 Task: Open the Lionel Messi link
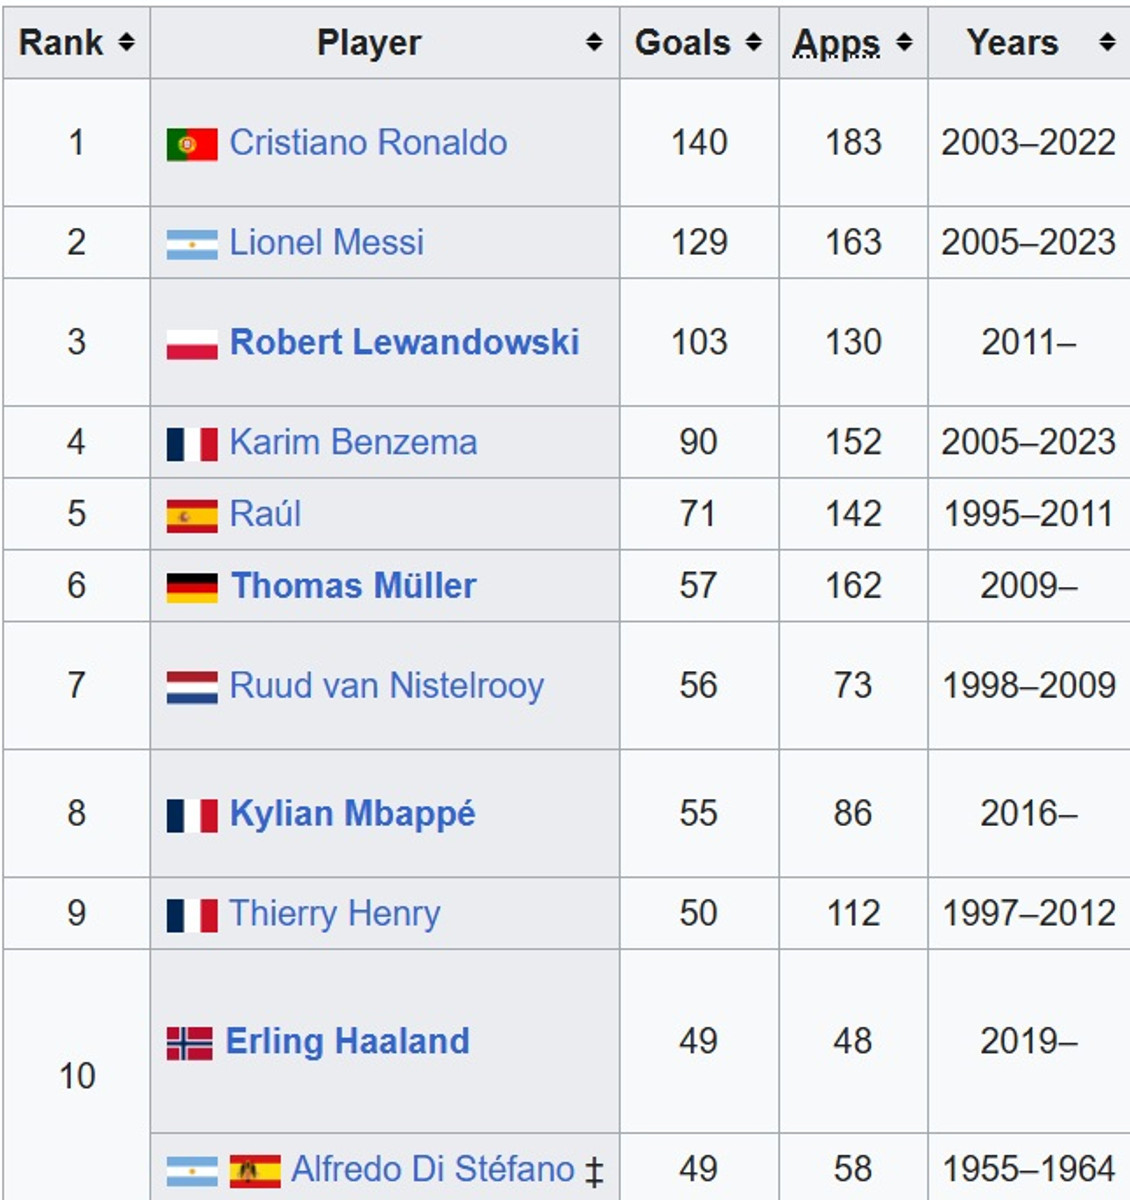[x=326, y=243]
